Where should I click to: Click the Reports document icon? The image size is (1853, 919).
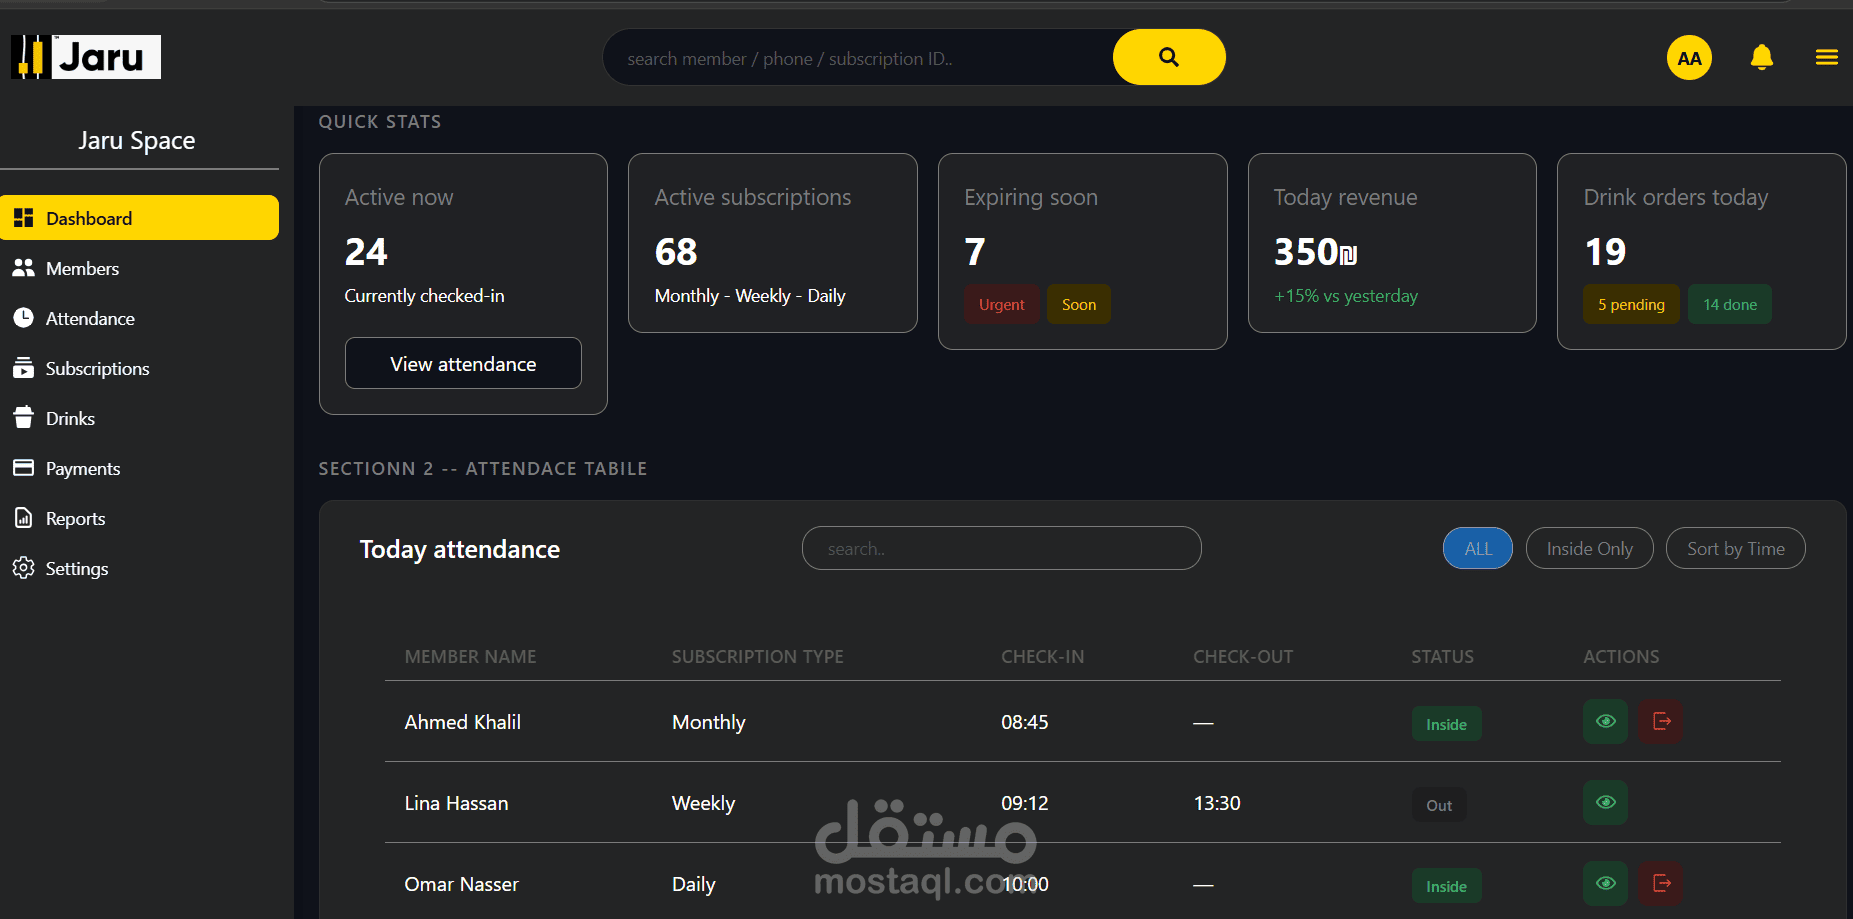click(24, 518)
